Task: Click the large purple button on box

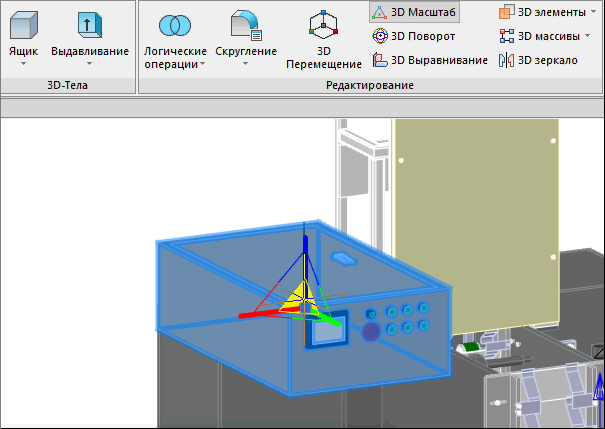Action: coord(371,331)
